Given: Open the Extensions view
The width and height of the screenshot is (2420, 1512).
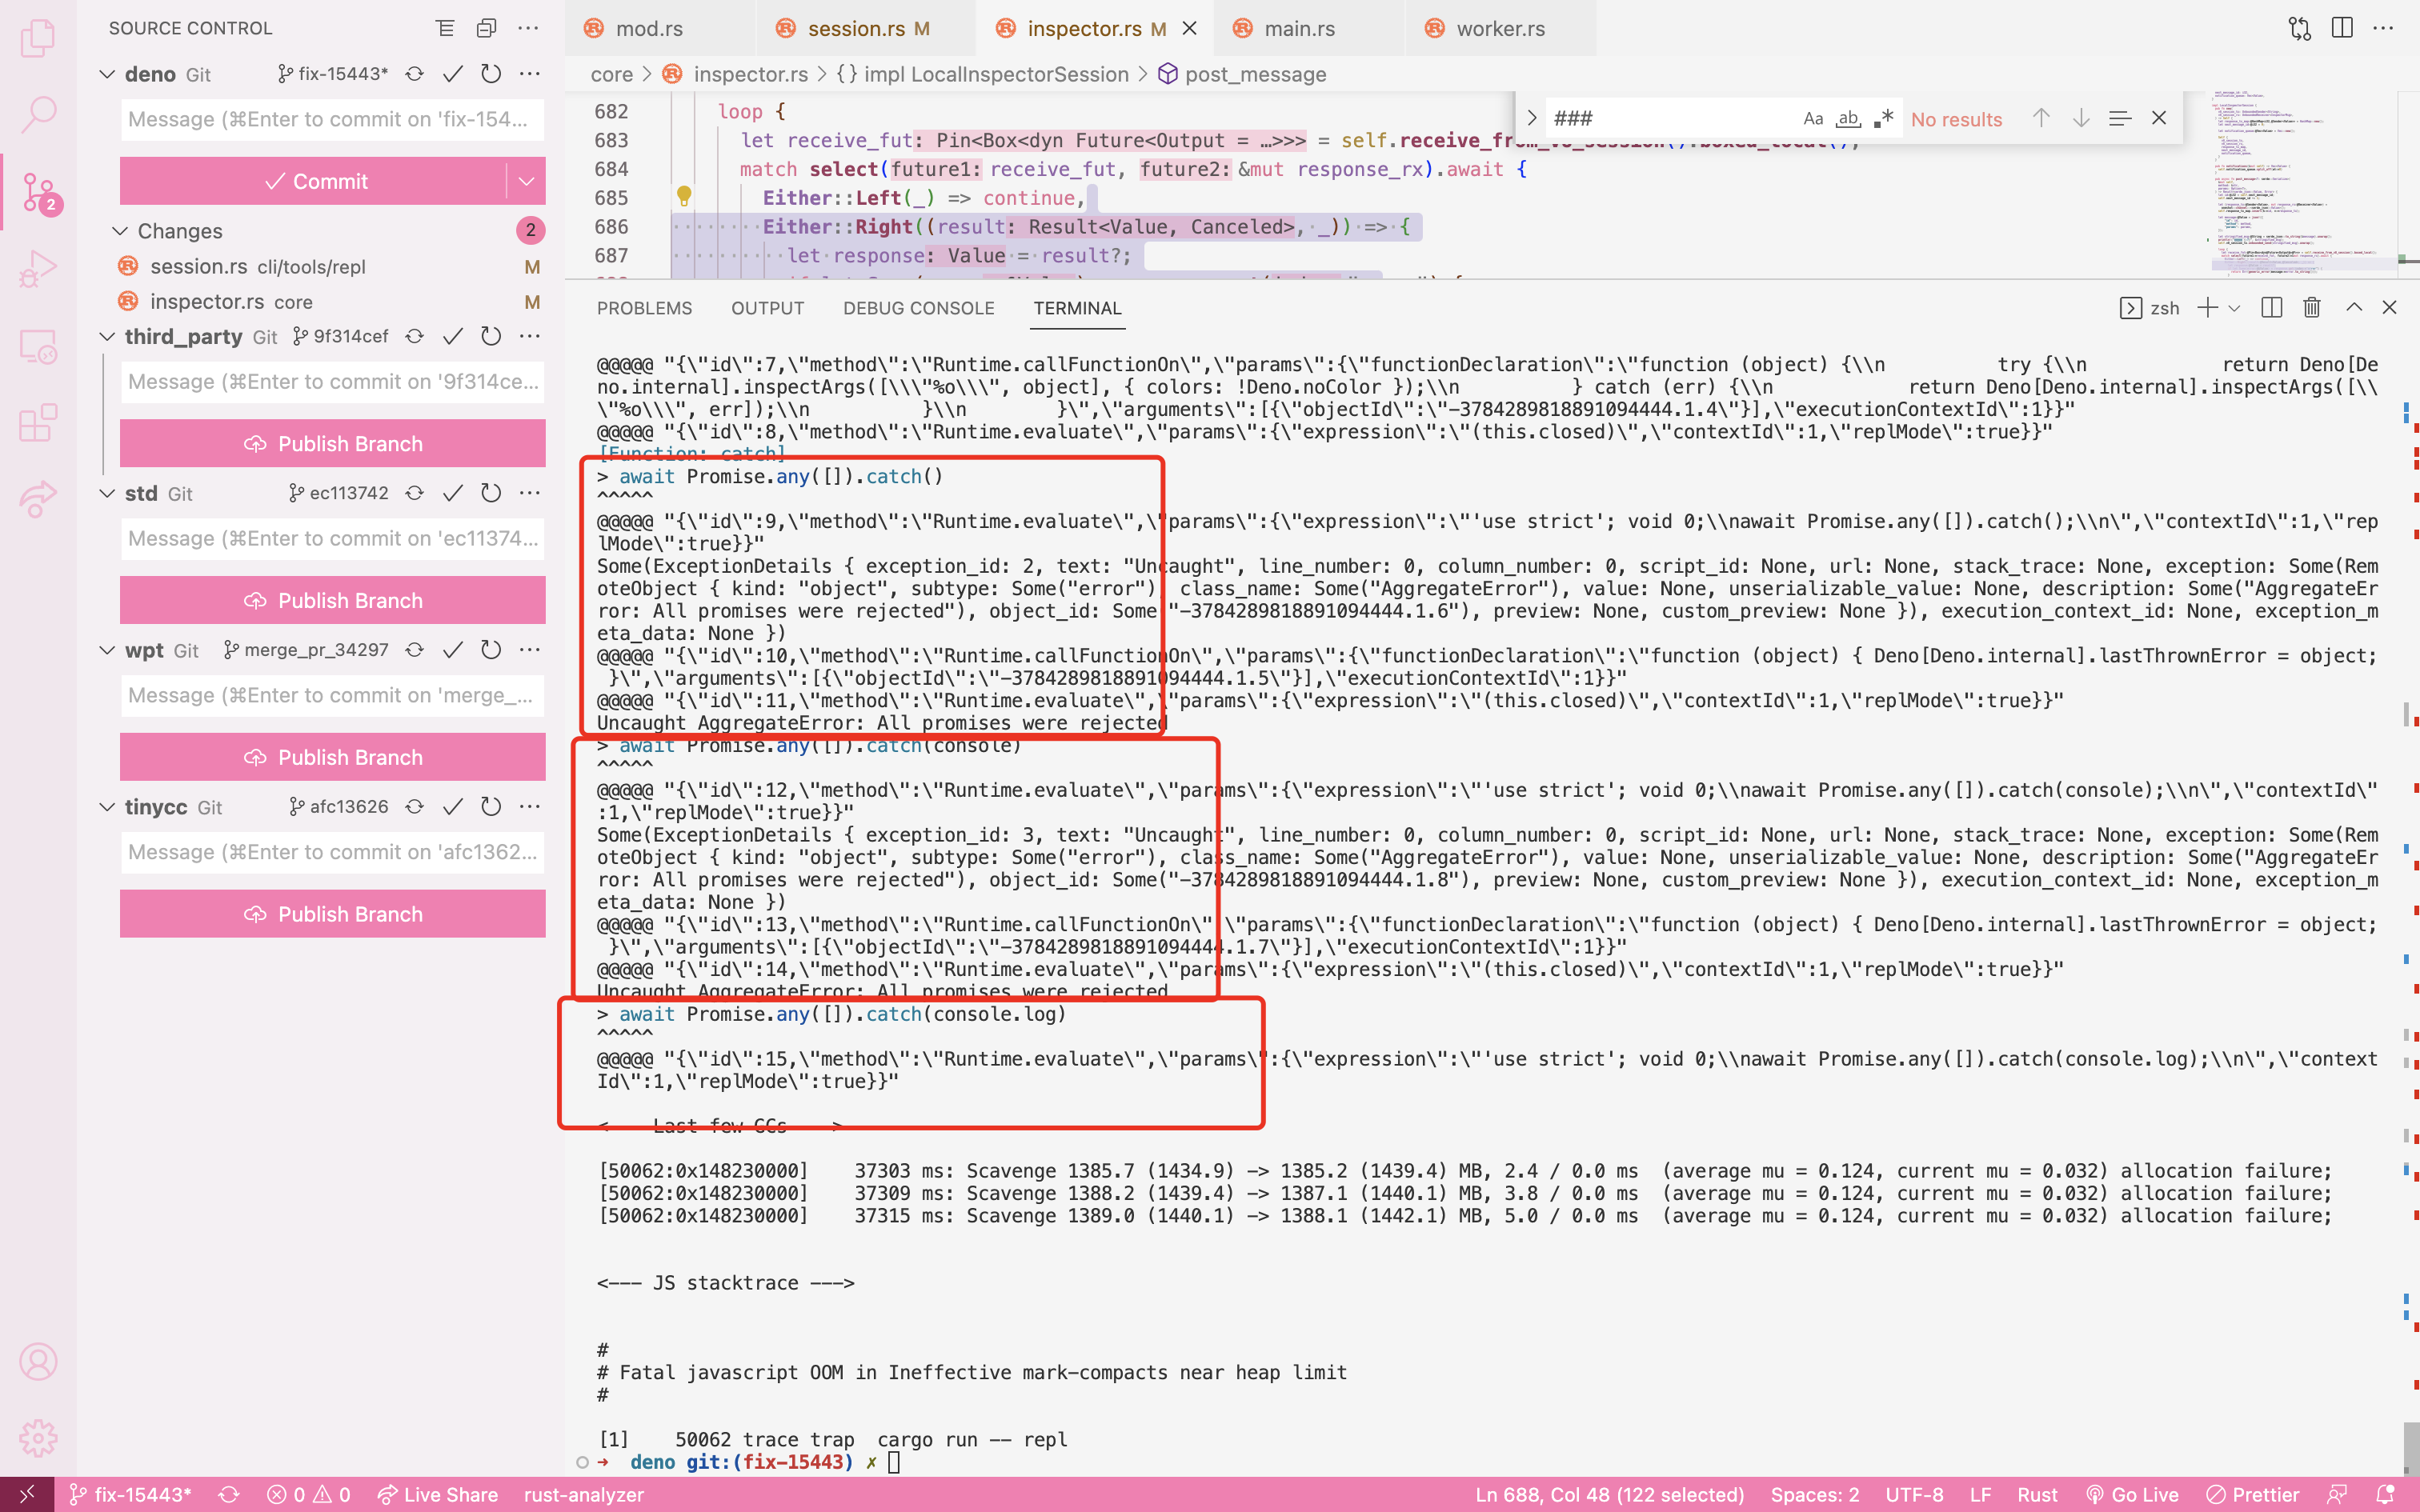Looking at the screenshot, I should point(38,423).
